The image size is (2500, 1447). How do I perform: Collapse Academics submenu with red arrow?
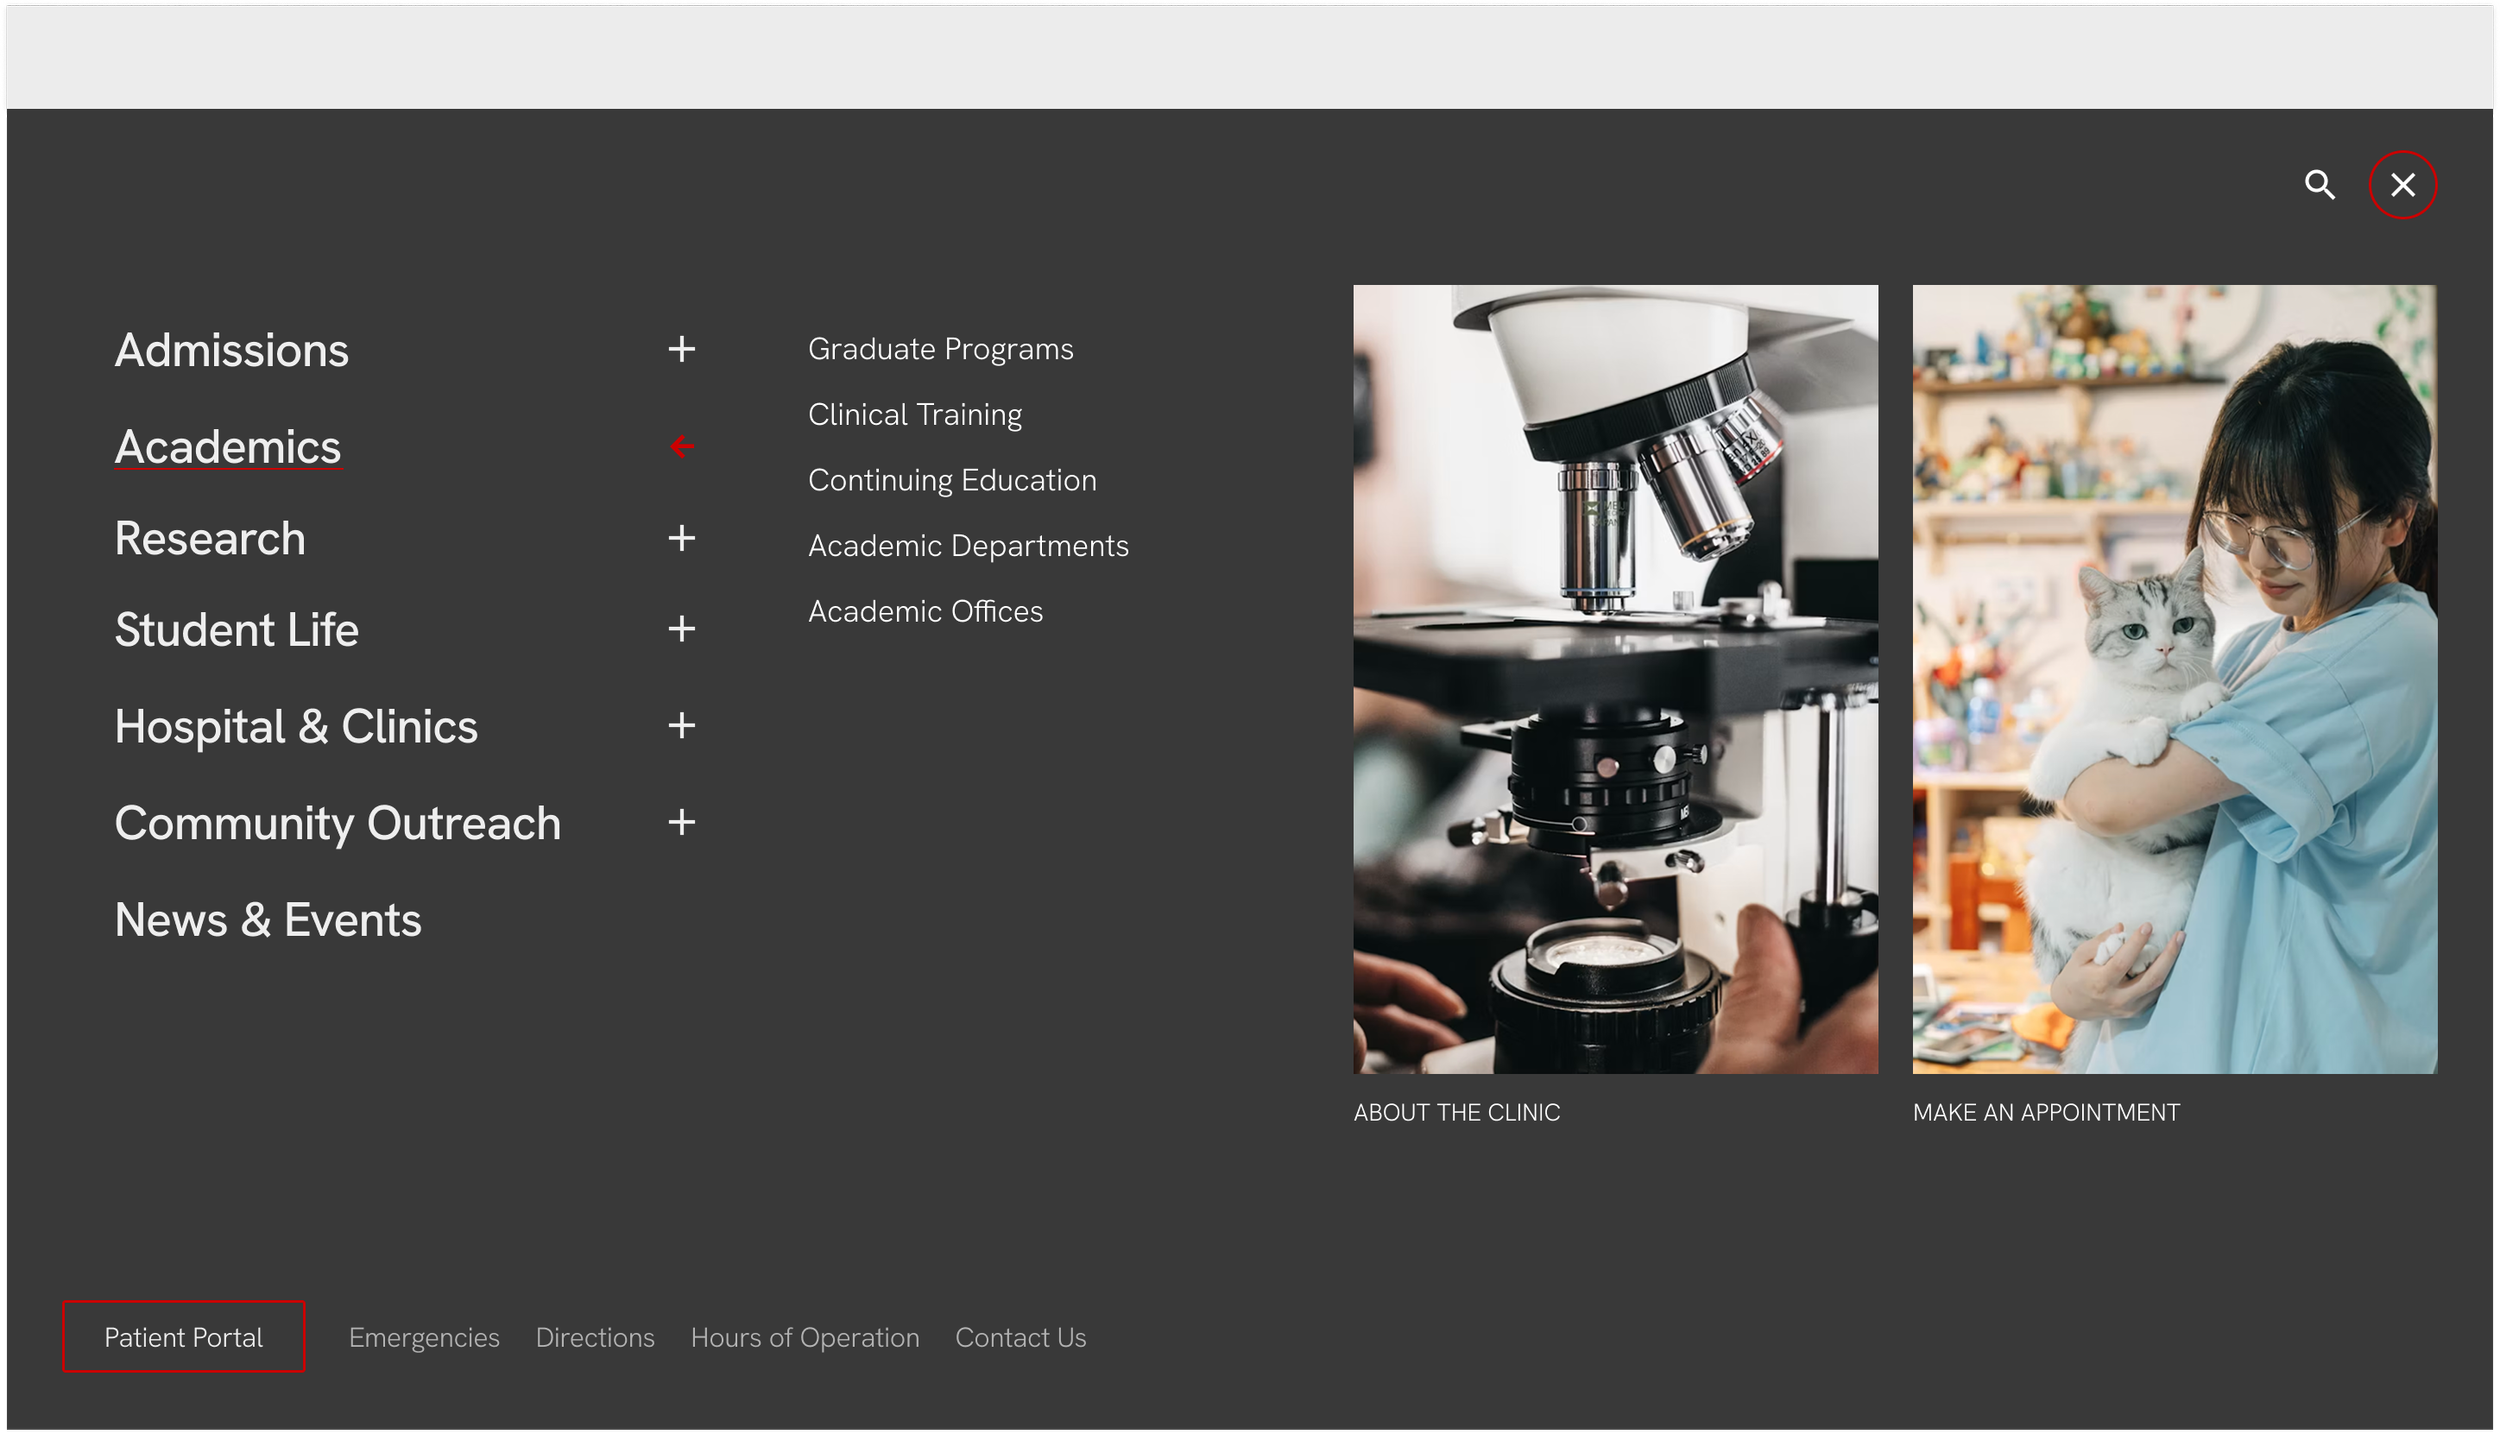pyautogui.click(x=682, y=446)
